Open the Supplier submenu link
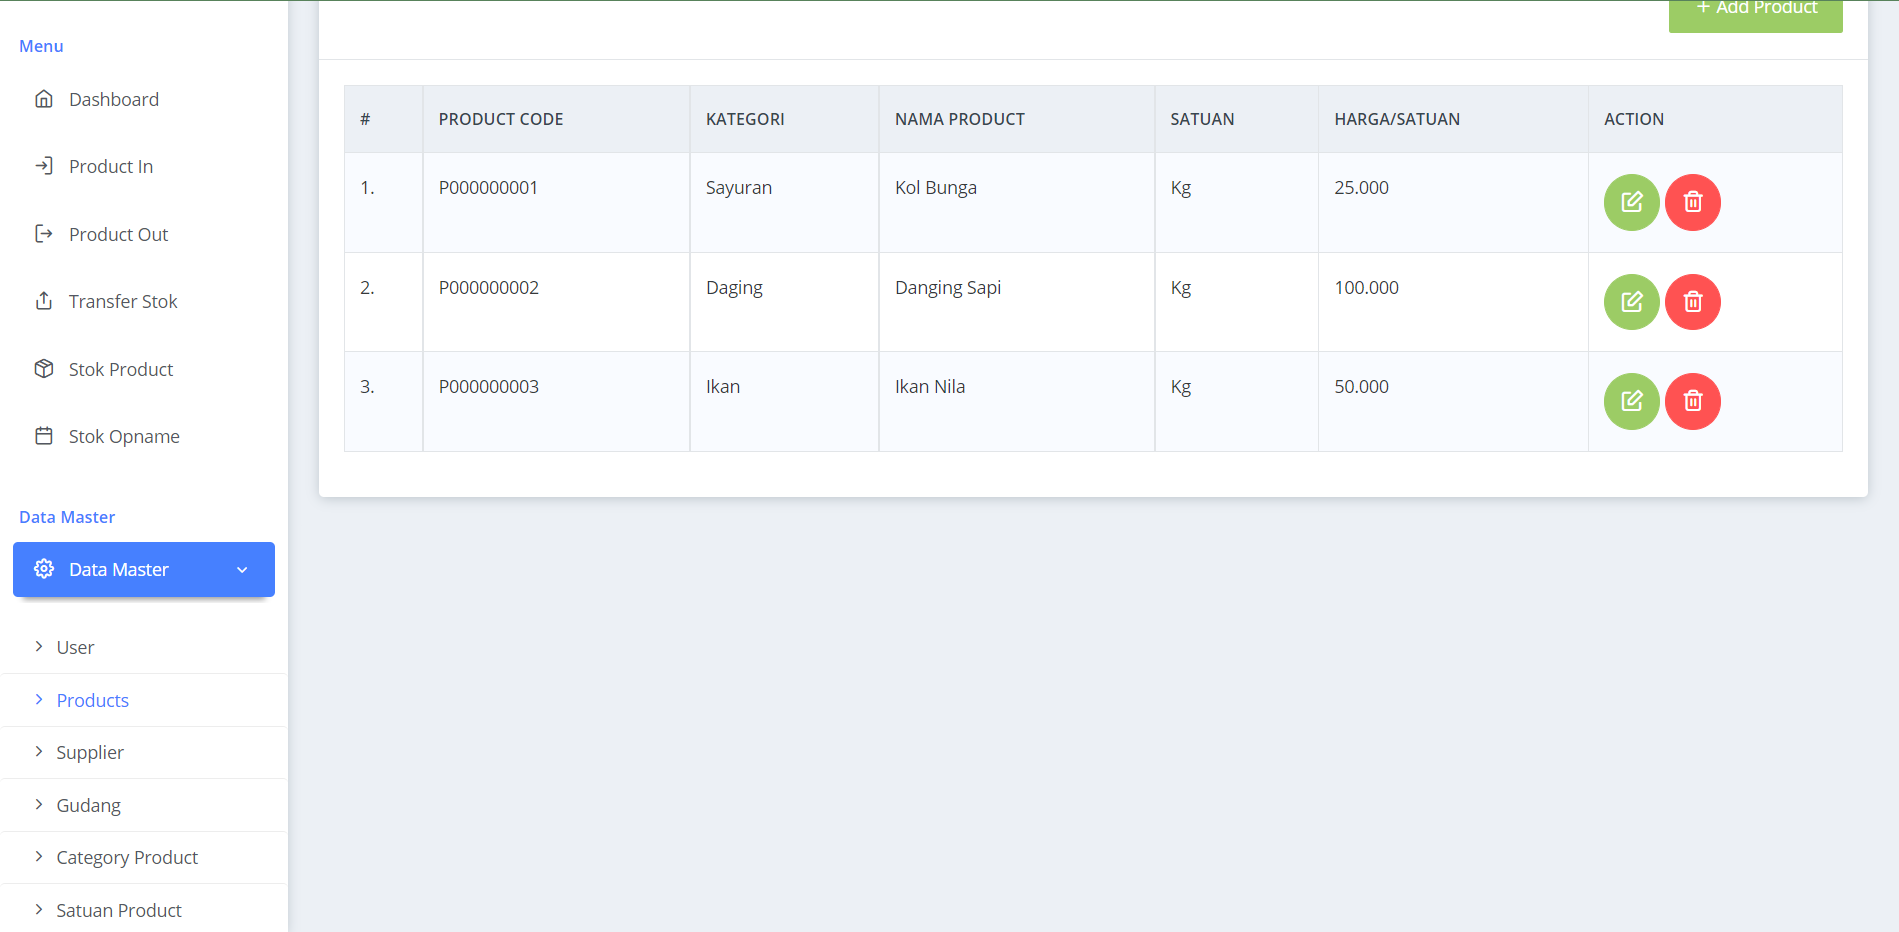 (90, 752)
